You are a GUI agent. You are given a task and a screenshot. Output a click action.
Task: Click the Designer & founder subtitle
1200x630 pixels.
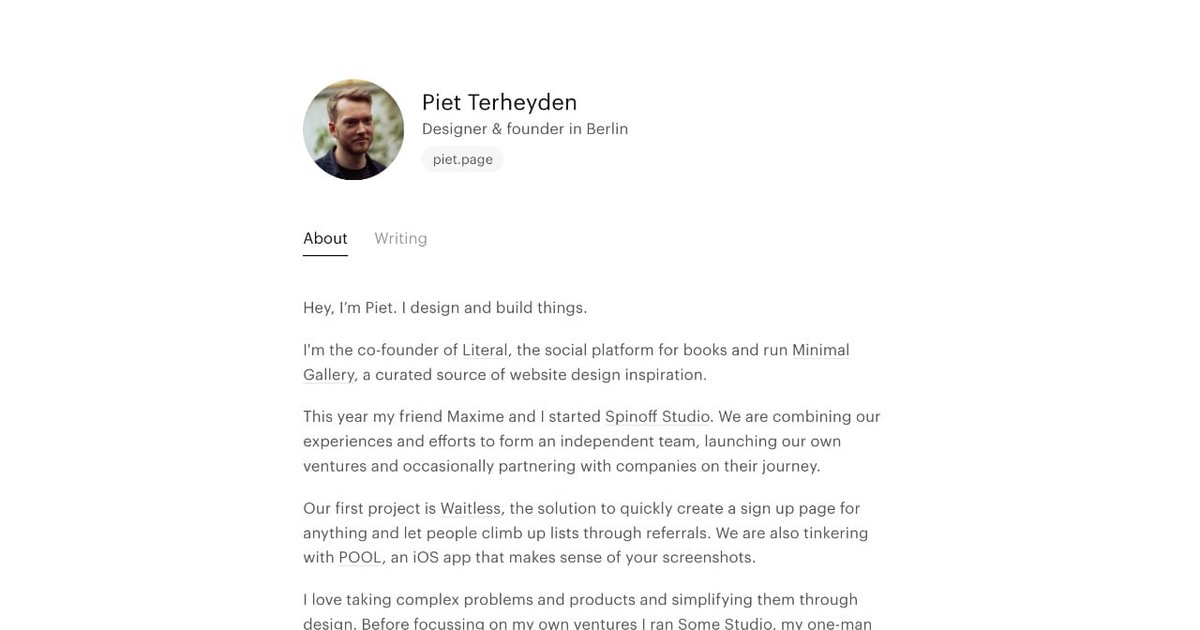tap(525, 126)
